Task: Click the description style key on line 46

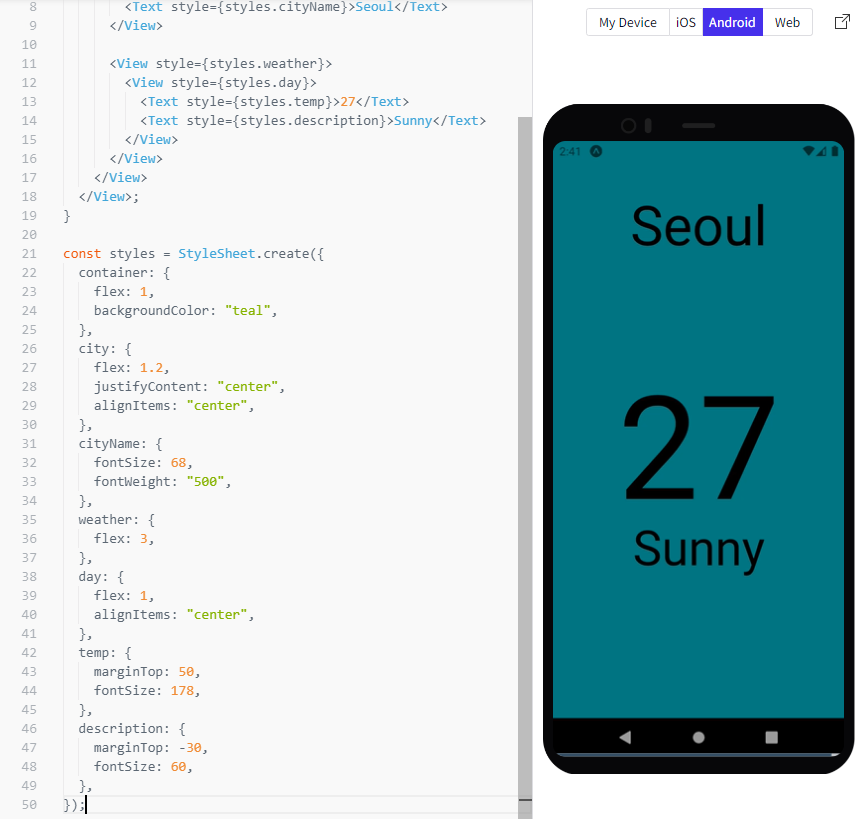Action: (124, 729)
